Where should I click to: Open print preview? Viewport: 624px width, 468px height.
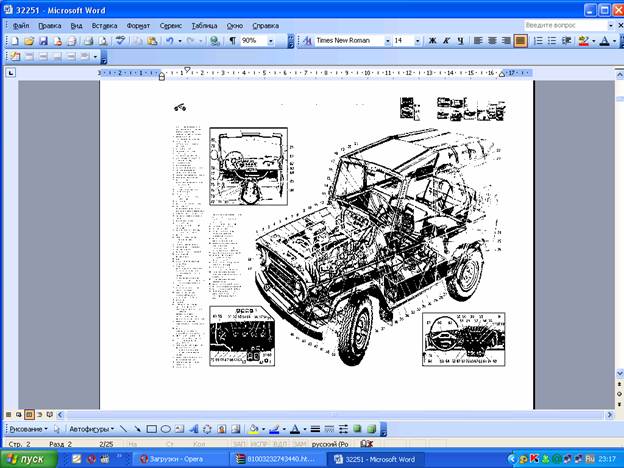click(103, 41)
